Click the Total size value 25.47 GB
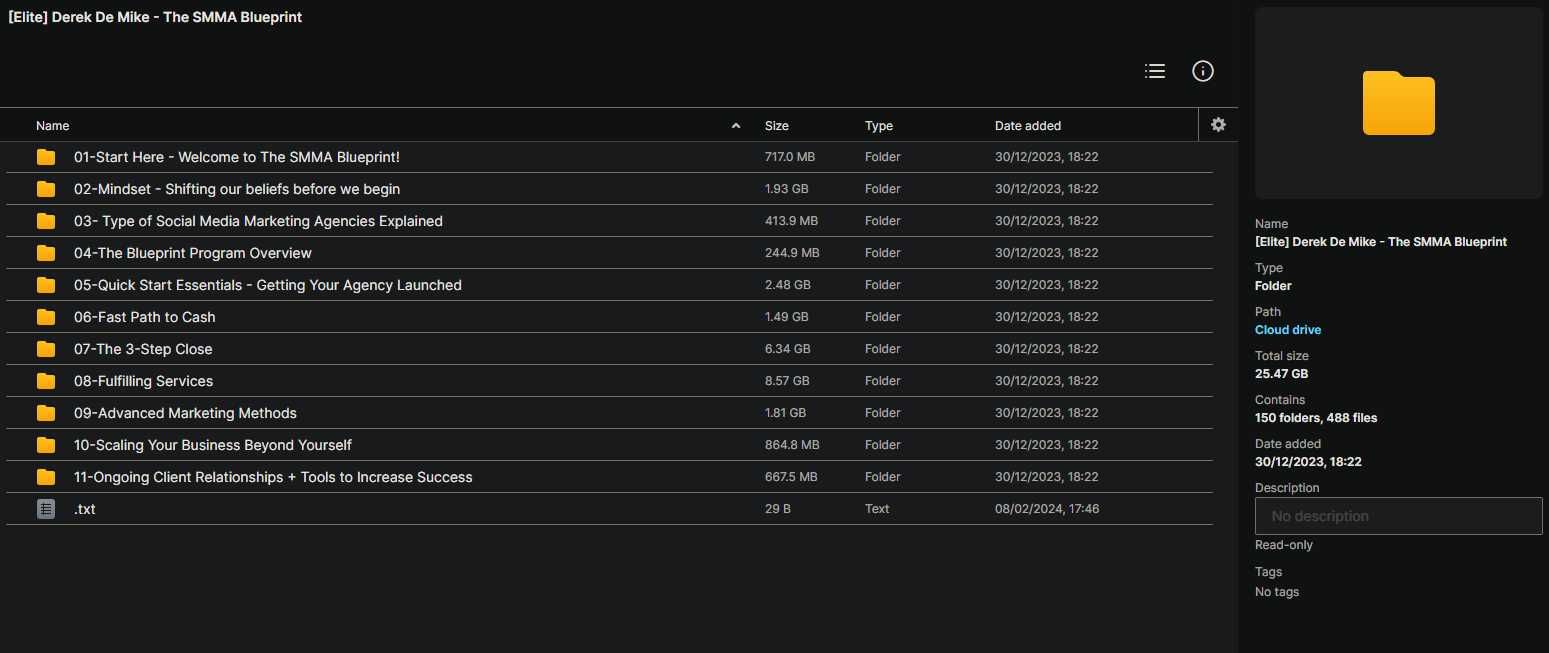 pyautogui.click(x=1281, y=374)
